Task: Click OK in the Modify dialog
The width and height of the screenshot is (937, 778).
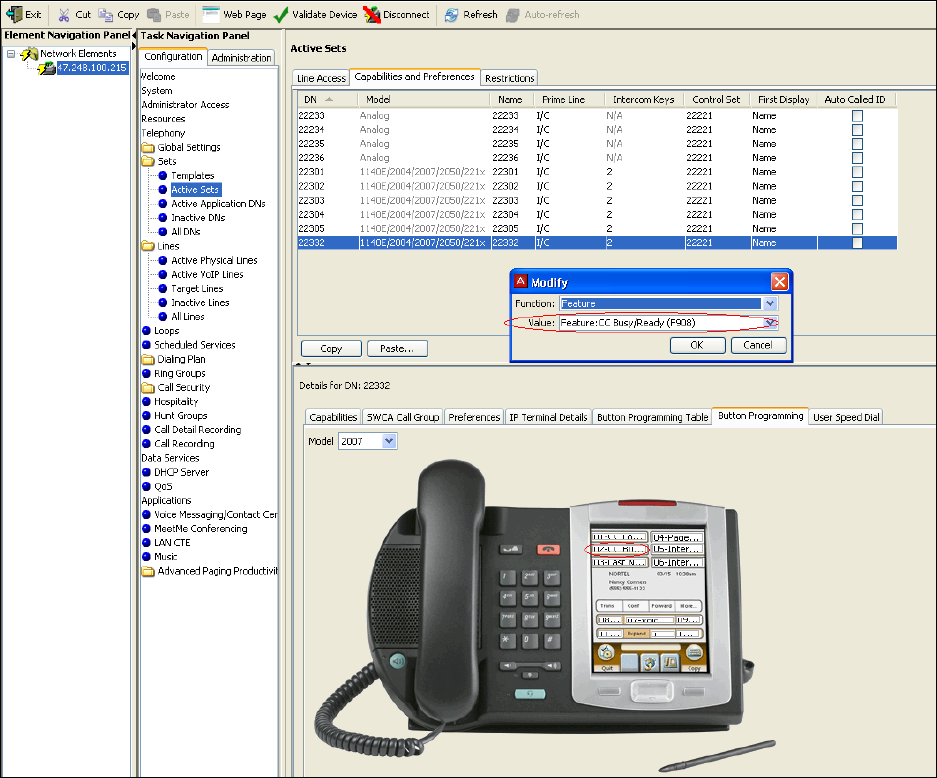Action: click(x=697, y=345)
